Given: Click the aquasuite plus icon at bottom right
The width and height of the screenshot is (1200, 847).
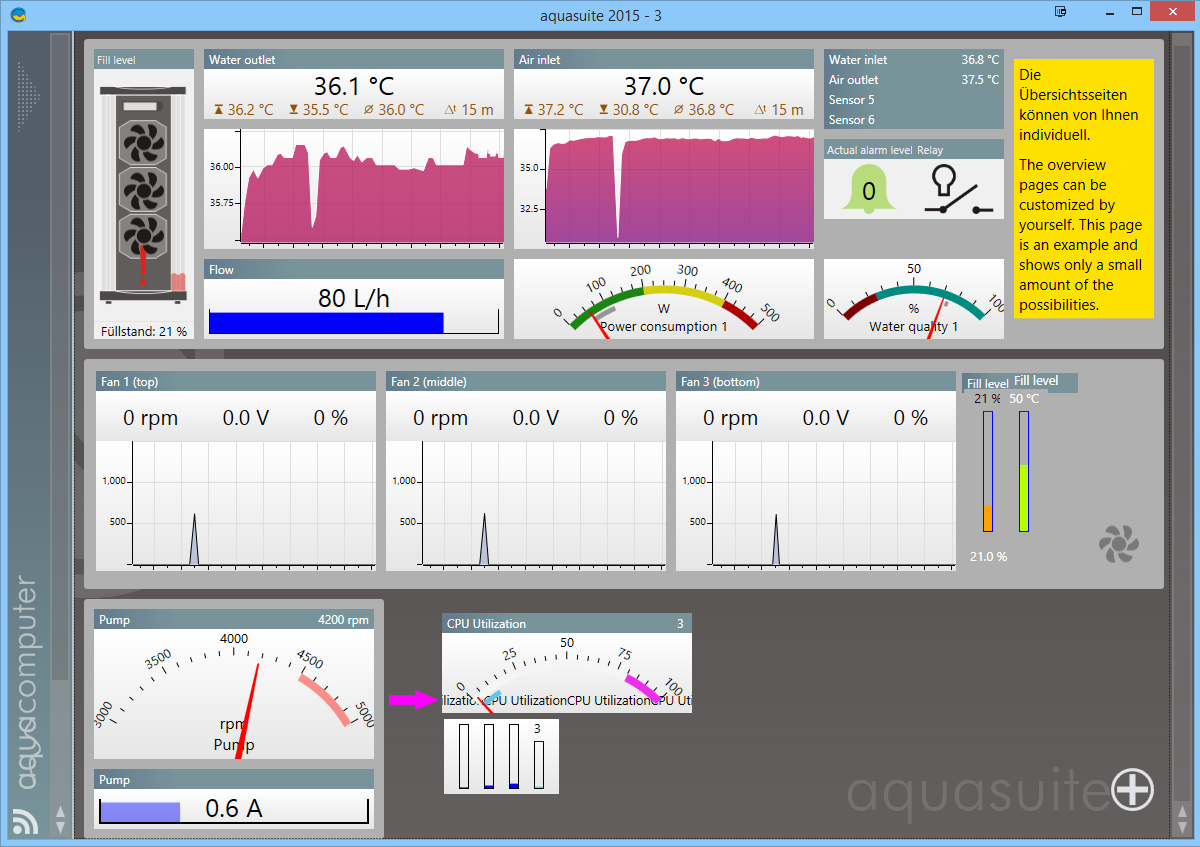Looking at the screenshot, I should tap(1133, 790).
